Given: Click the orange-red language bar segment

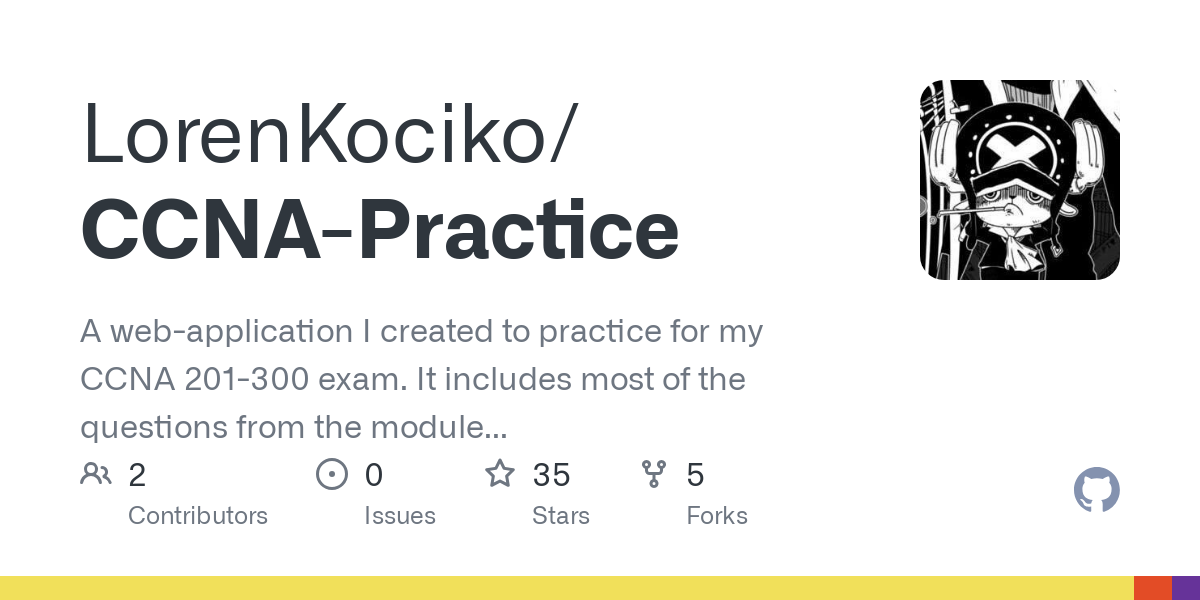Looking at the screenshot, I should click(1153, 588).
